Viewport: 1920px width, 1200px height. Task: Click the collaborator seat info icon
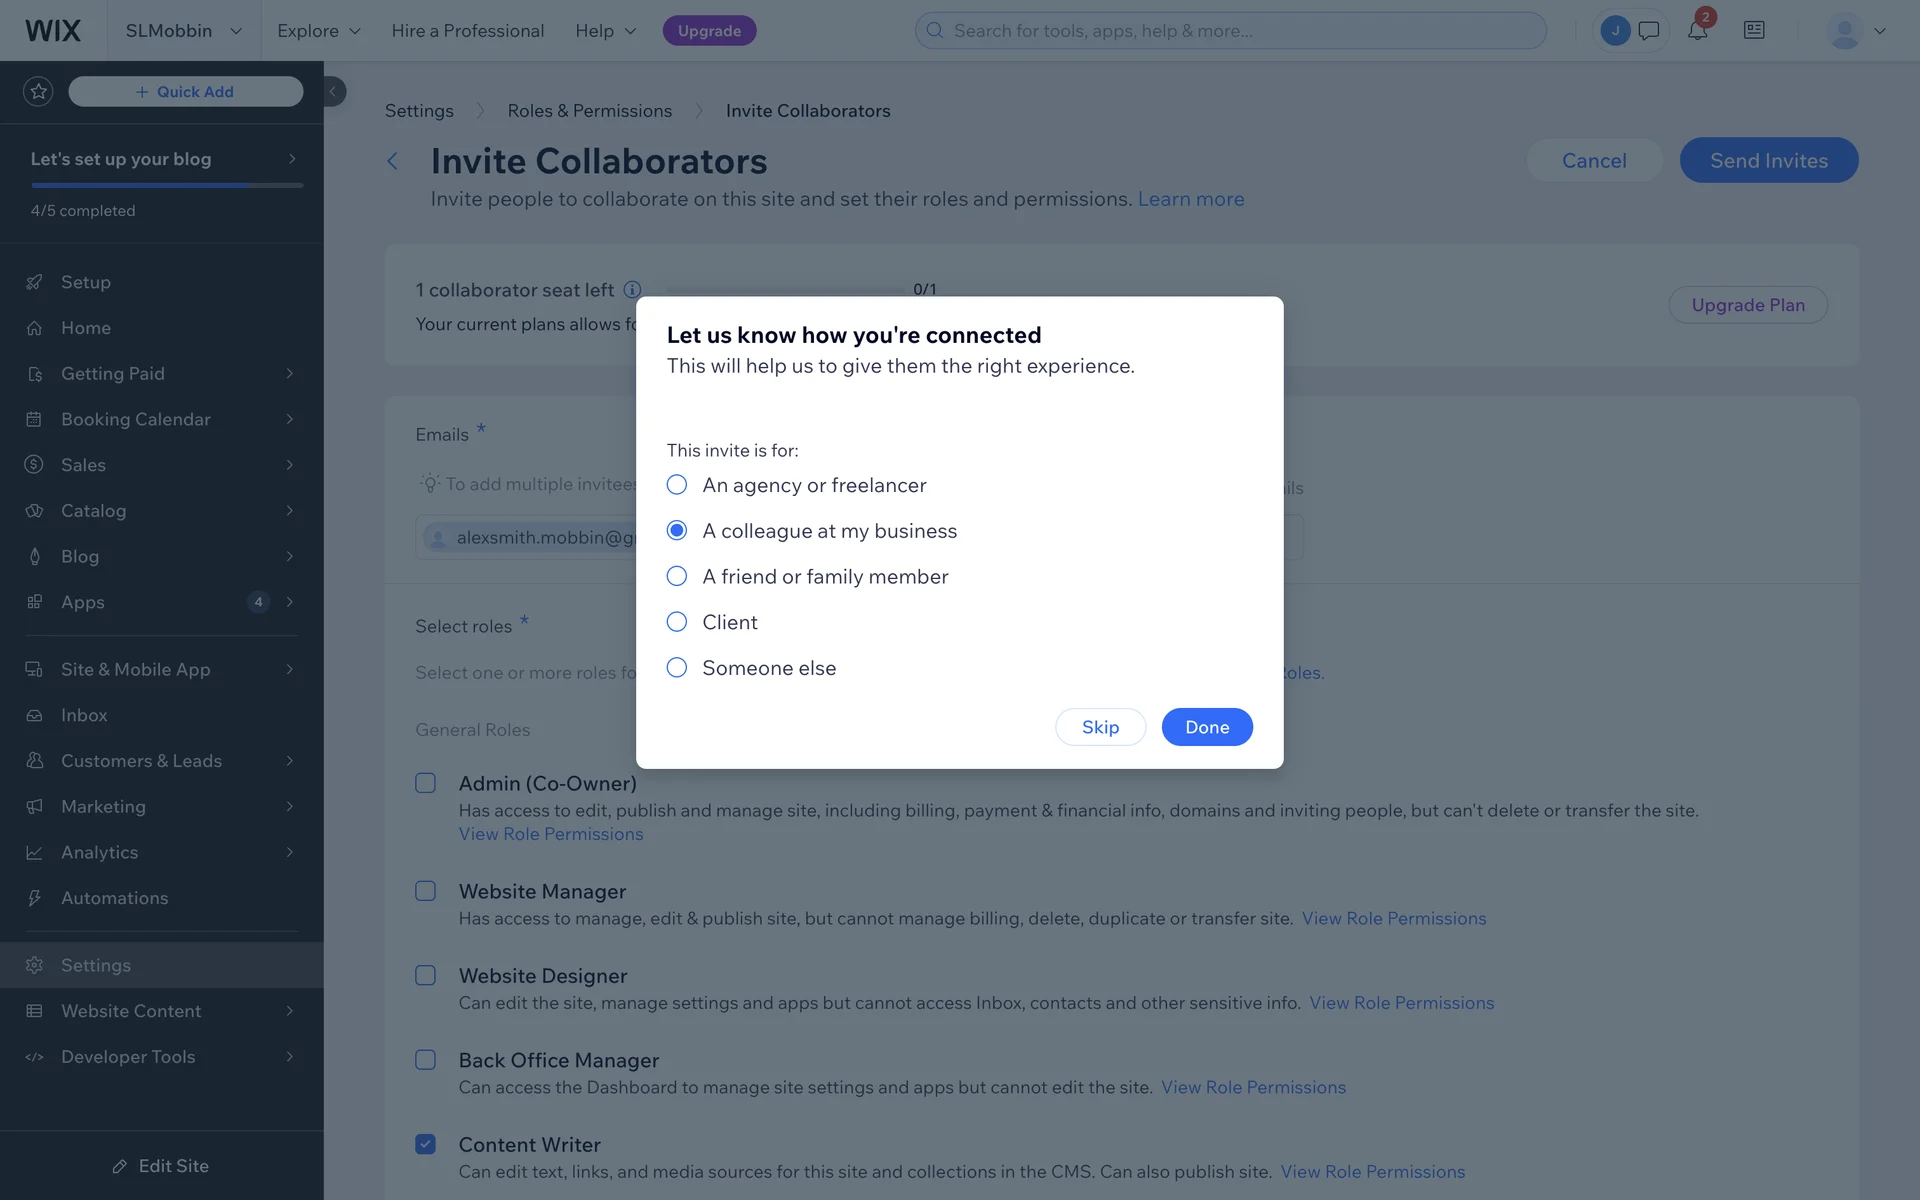tap(632, 290)
